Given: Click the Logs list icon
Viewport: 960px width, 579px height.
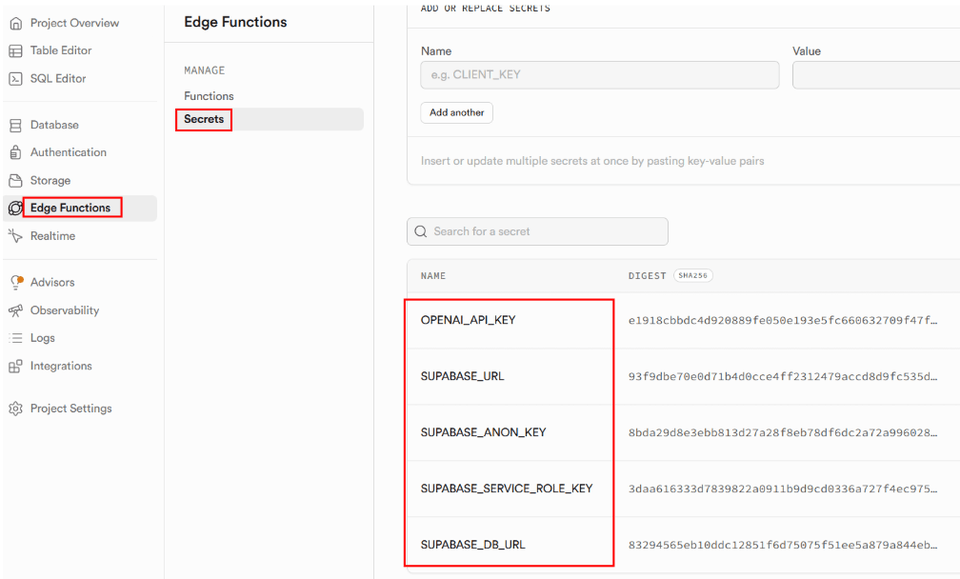Looking at the screenshot, I should pyautogui.click(x=16, y=338).
